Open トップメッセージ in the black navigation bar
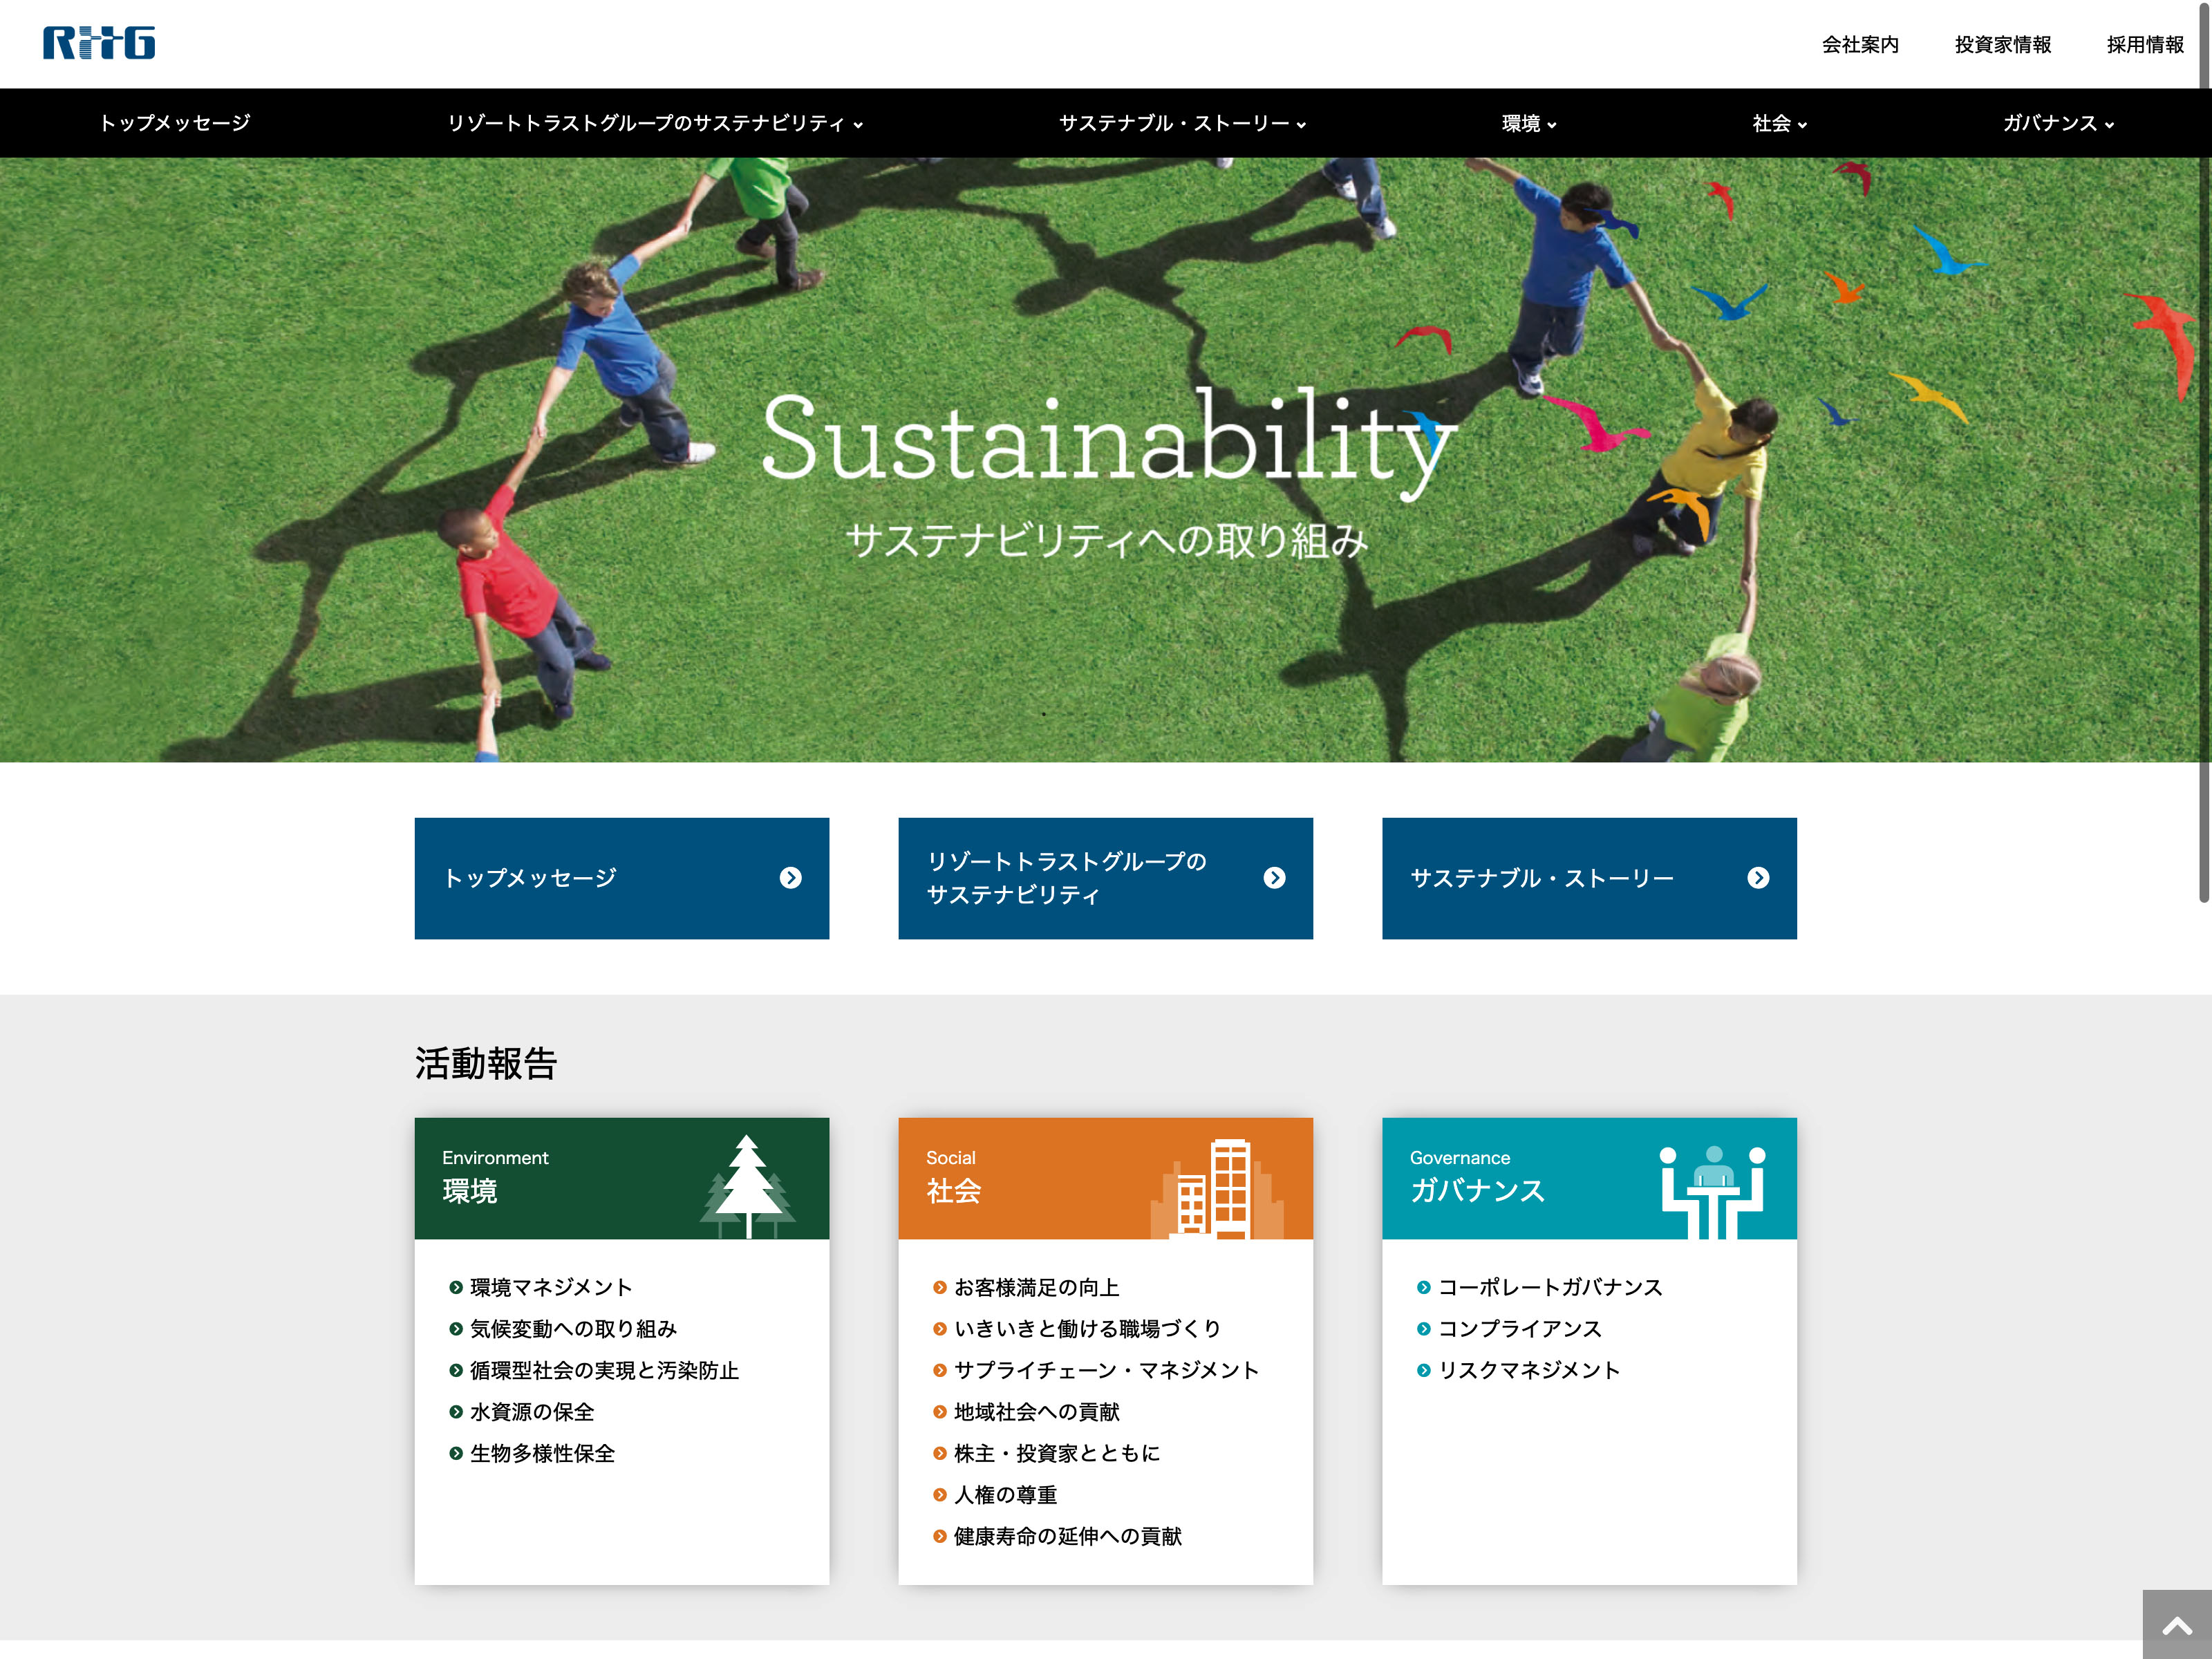 point(174,124)
